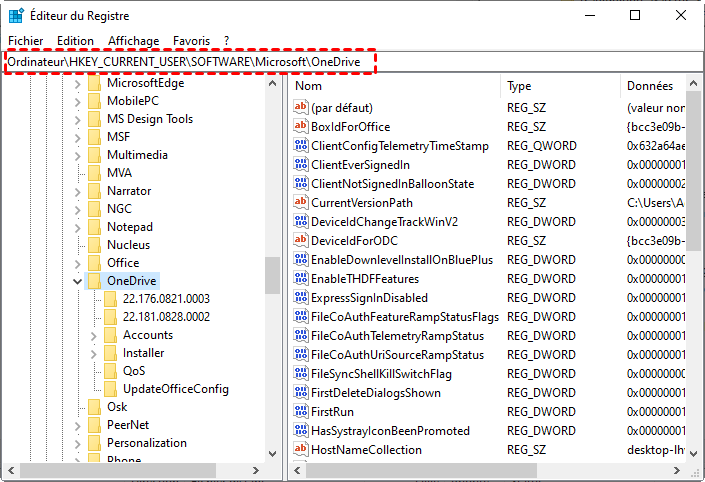Click the string icon of BoxIdForOffice

(300, 126)
